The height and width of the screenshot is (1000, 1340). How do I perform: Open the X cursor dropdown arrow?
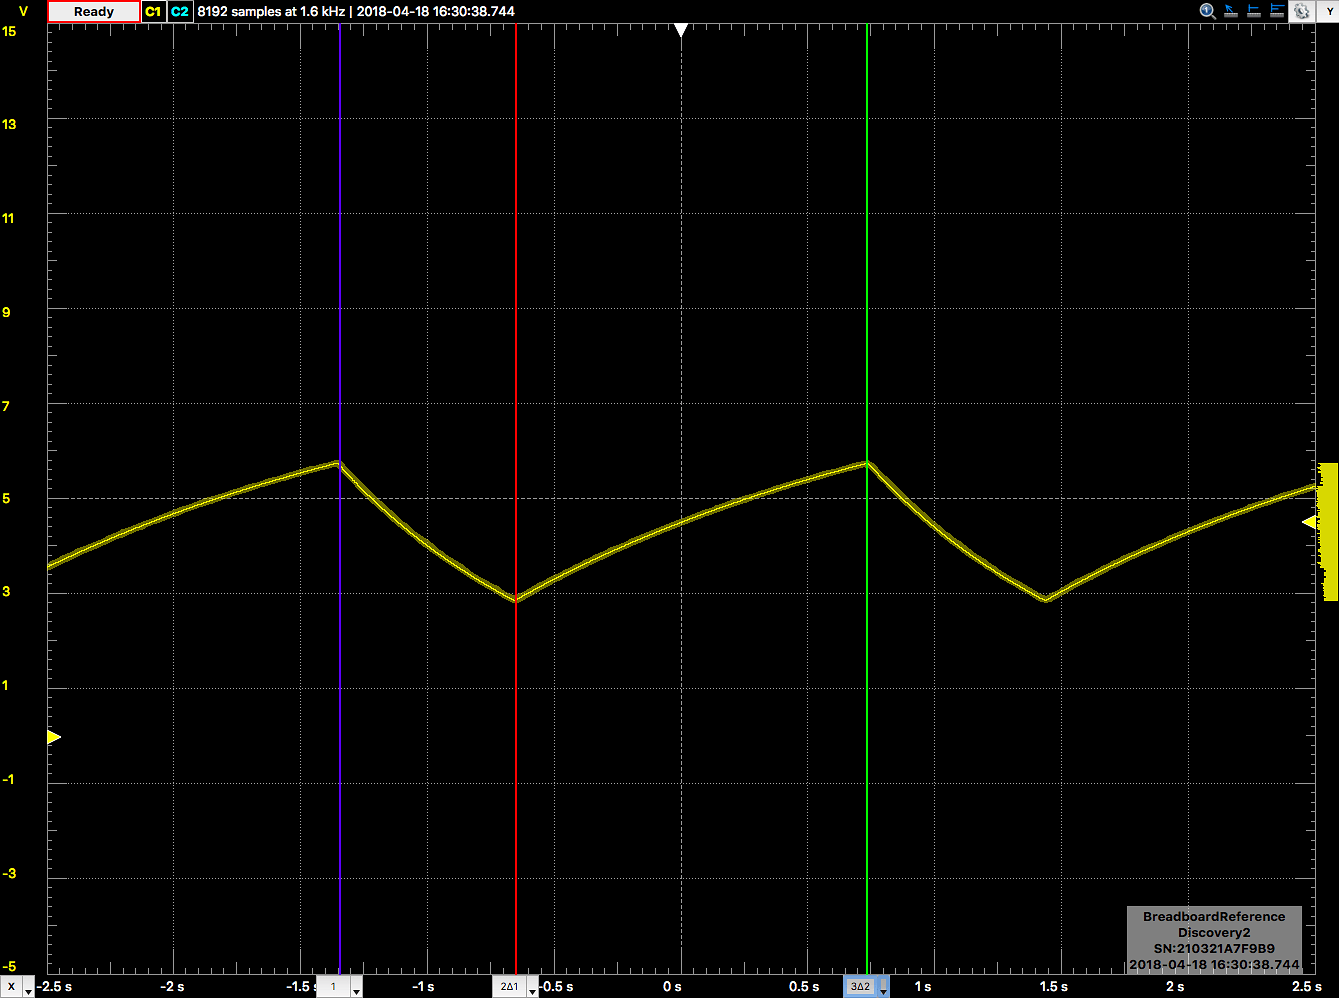coord(28,988)
